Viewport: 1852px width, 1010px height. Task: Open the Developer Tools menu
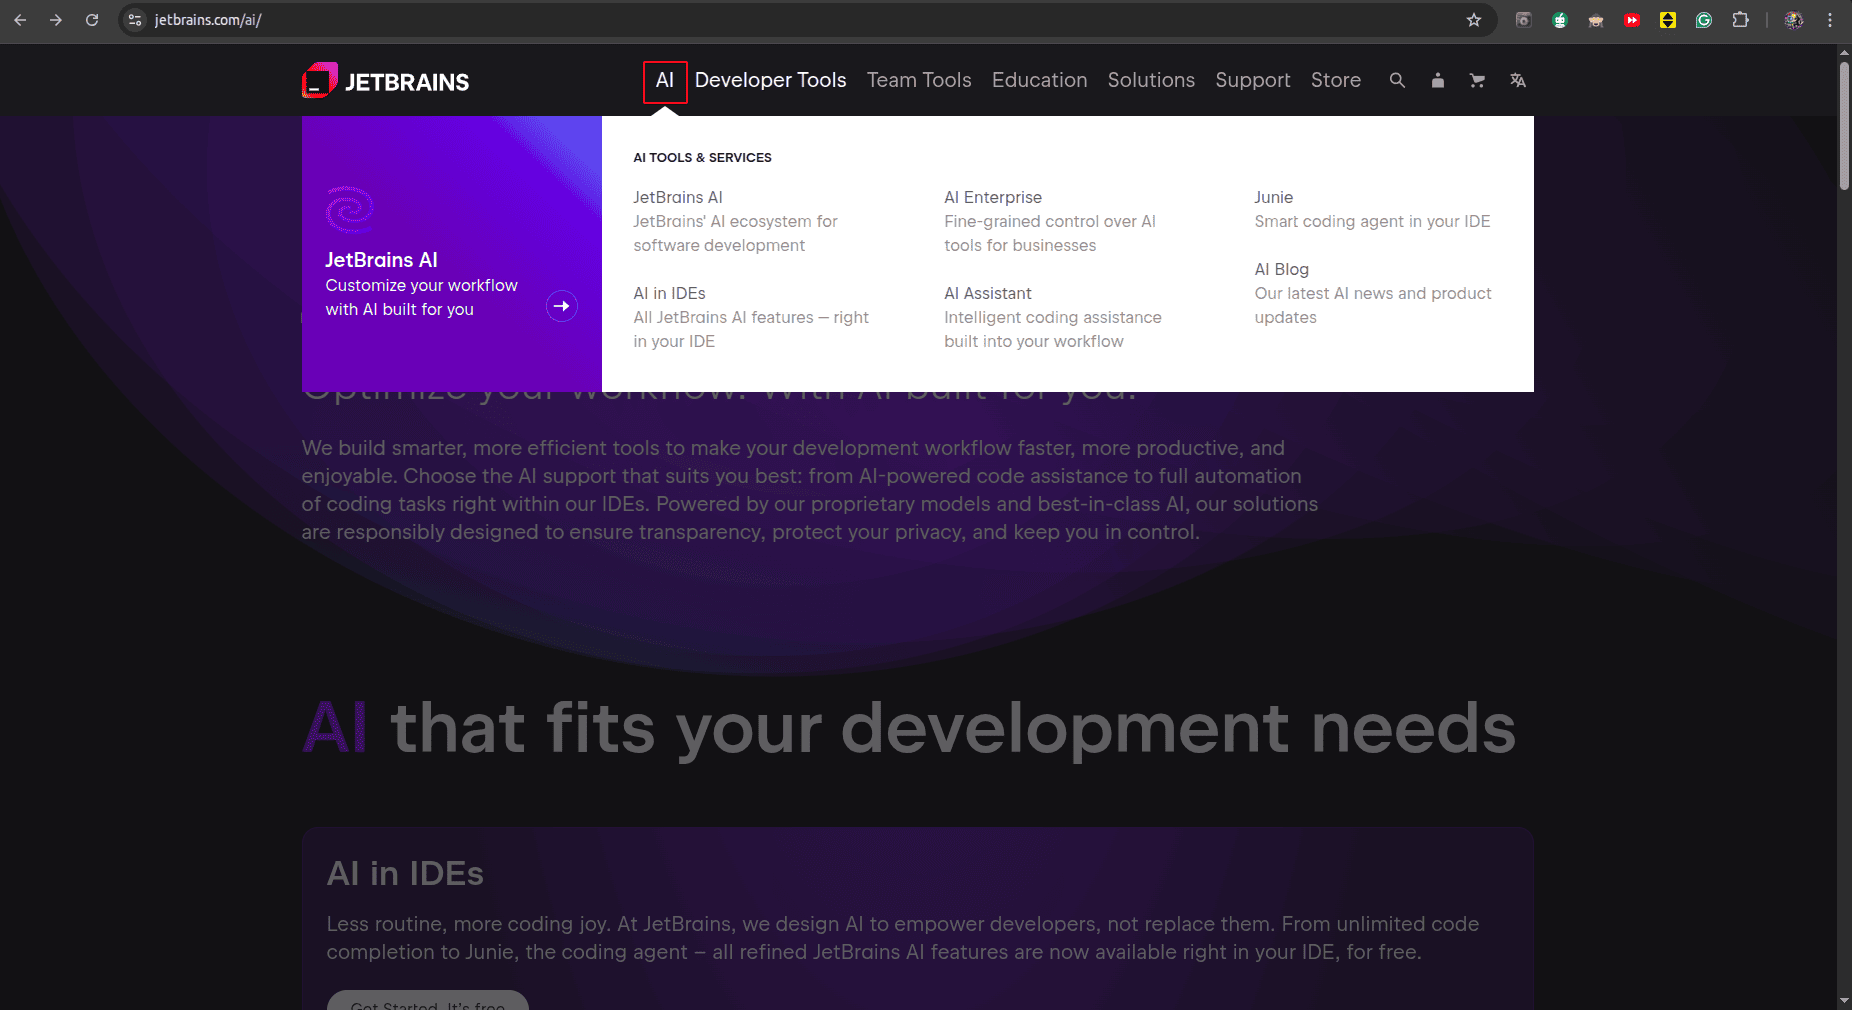pyautogui.click(x=770, y=80)
